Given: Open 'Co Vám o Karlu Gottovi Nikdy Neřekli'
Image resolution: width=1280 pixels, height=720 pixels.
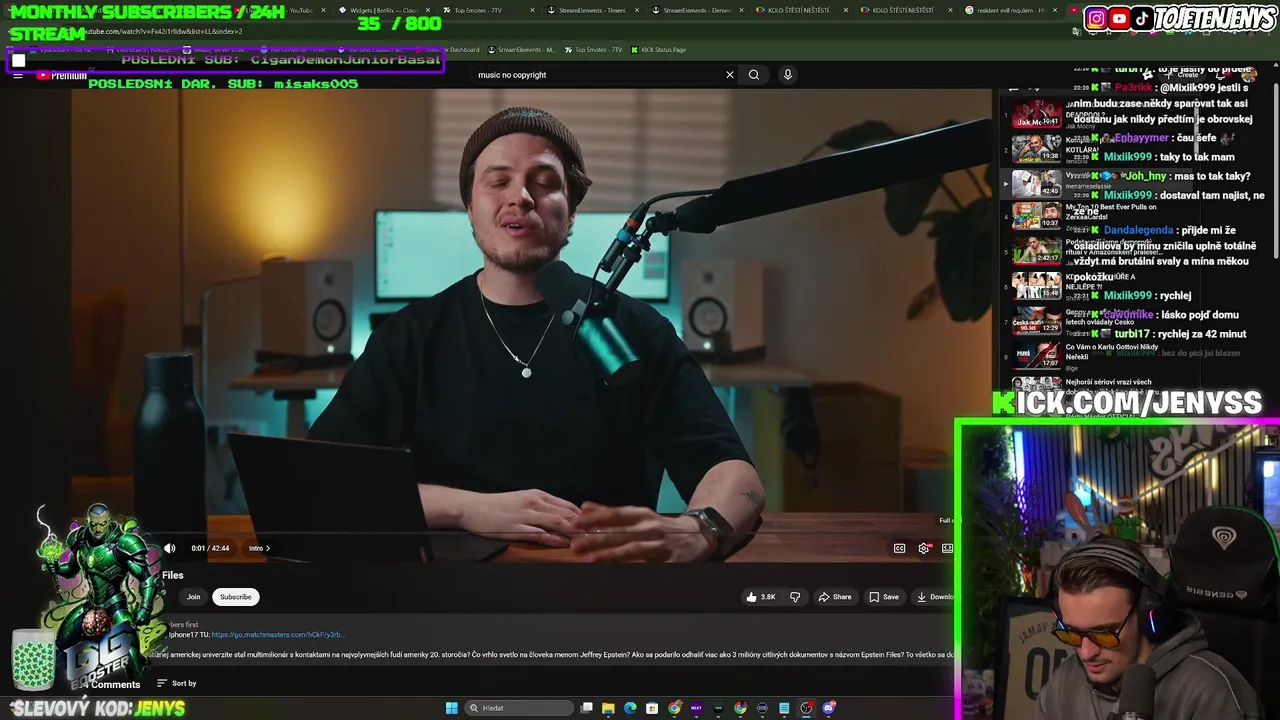Looking at the screenshot, I should (1111, 352).
